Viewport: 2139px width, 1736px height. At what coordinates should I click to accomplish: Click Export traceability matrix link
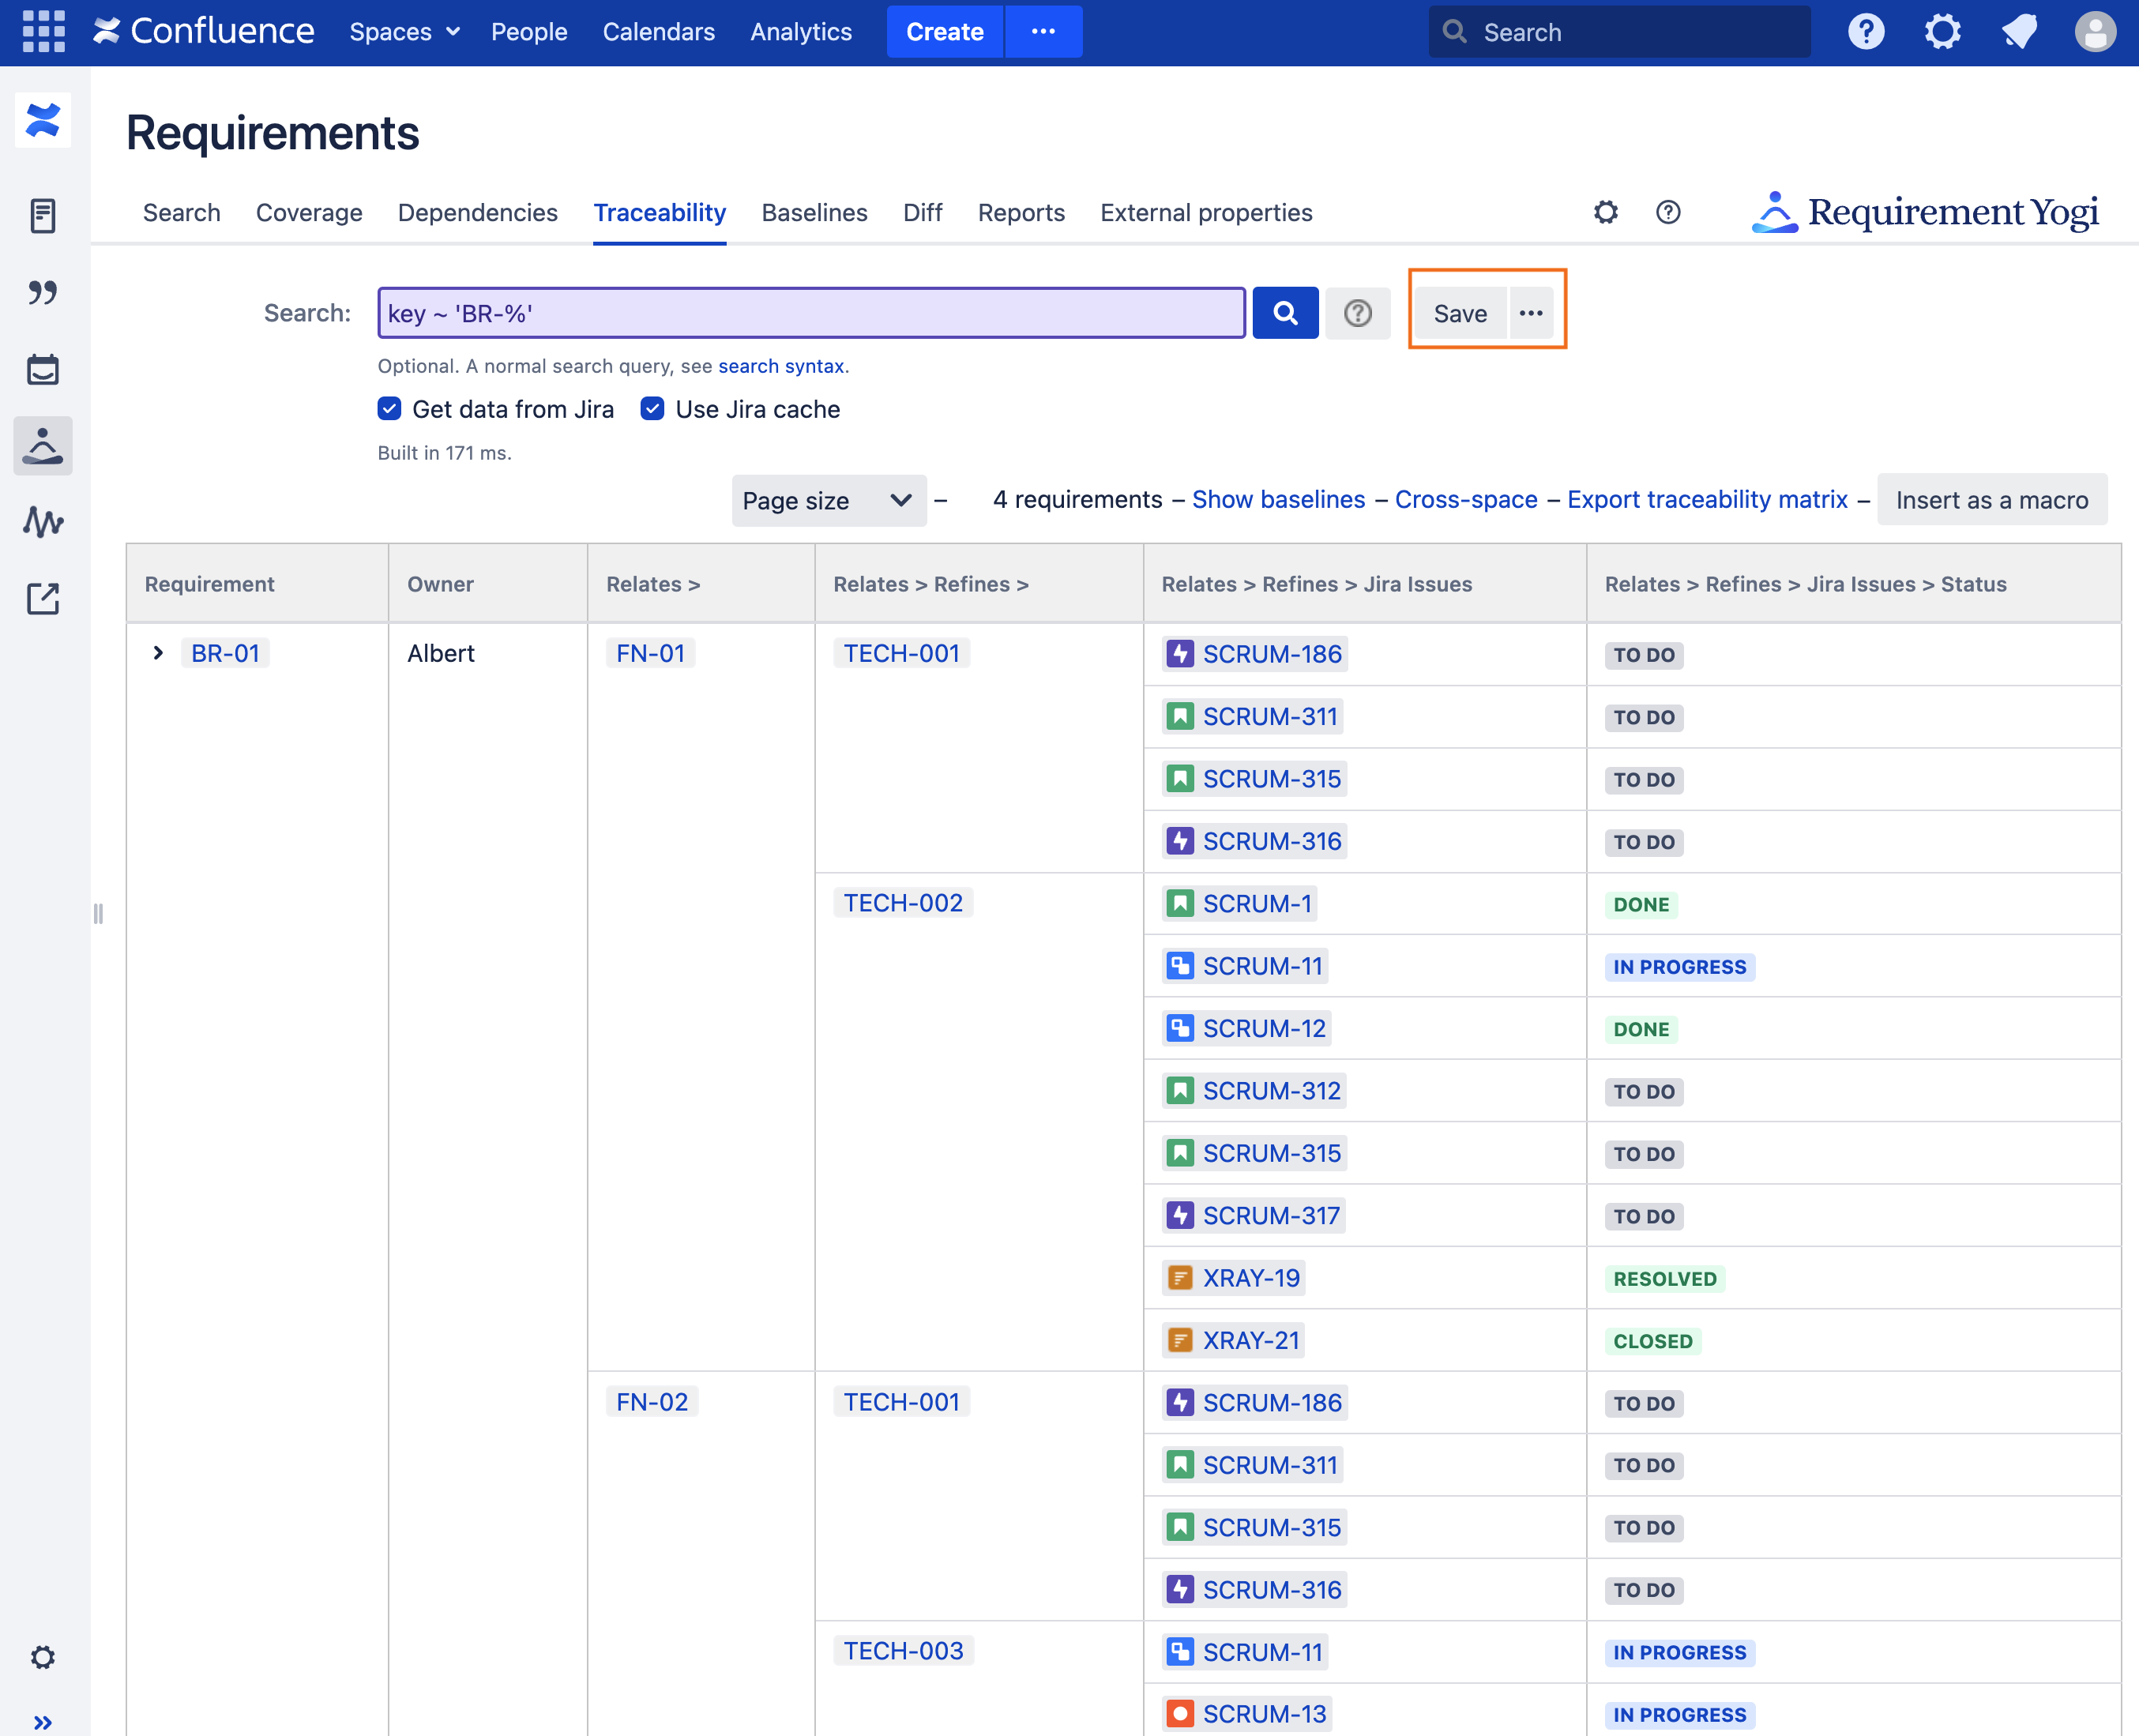[x=1706, y=500]
